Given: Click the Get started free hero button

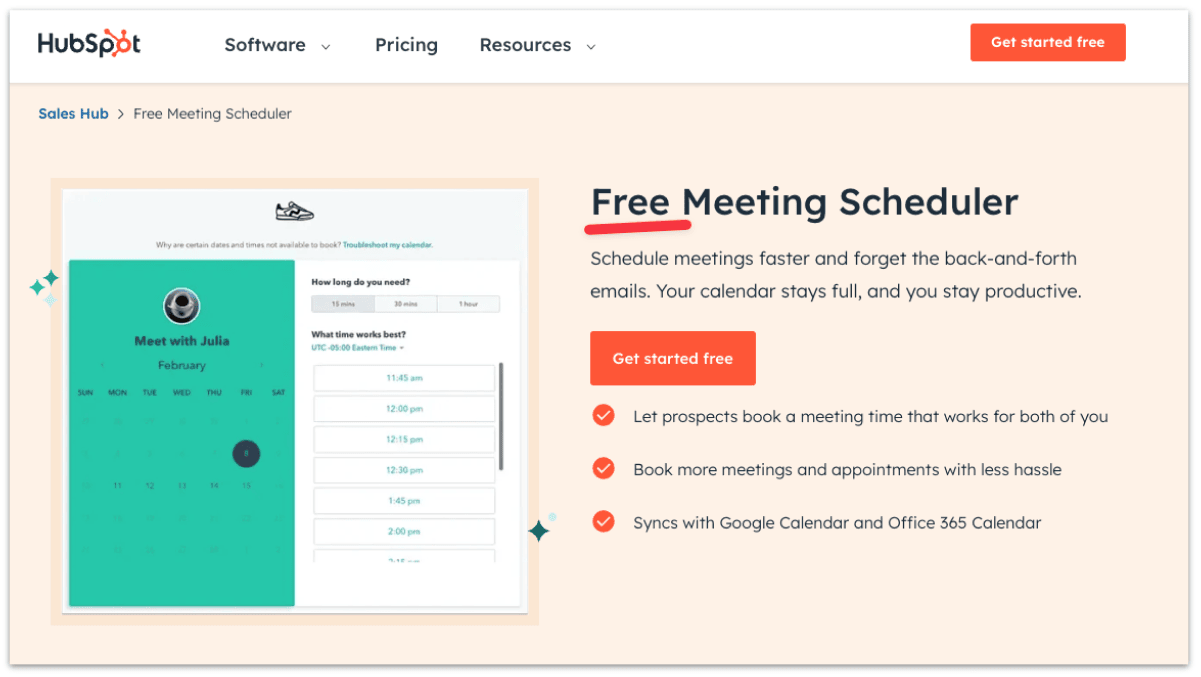Looking at the screenshot, I should (x=672, y=358).
